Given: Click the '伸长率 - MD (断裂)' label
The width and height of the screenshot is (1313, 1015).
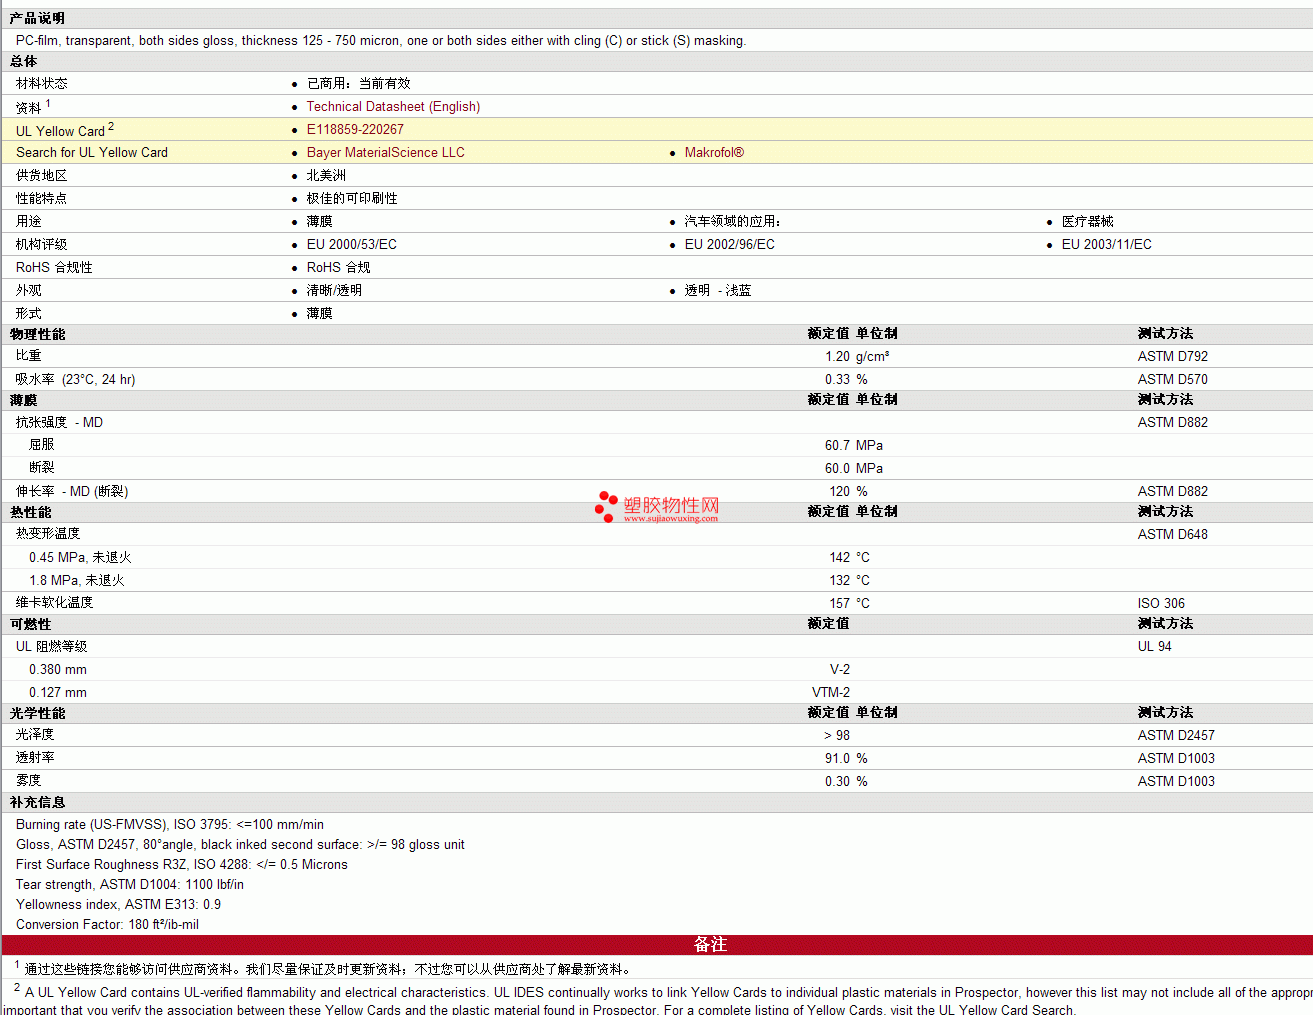Looking at the screenshot, I should 72,492.
